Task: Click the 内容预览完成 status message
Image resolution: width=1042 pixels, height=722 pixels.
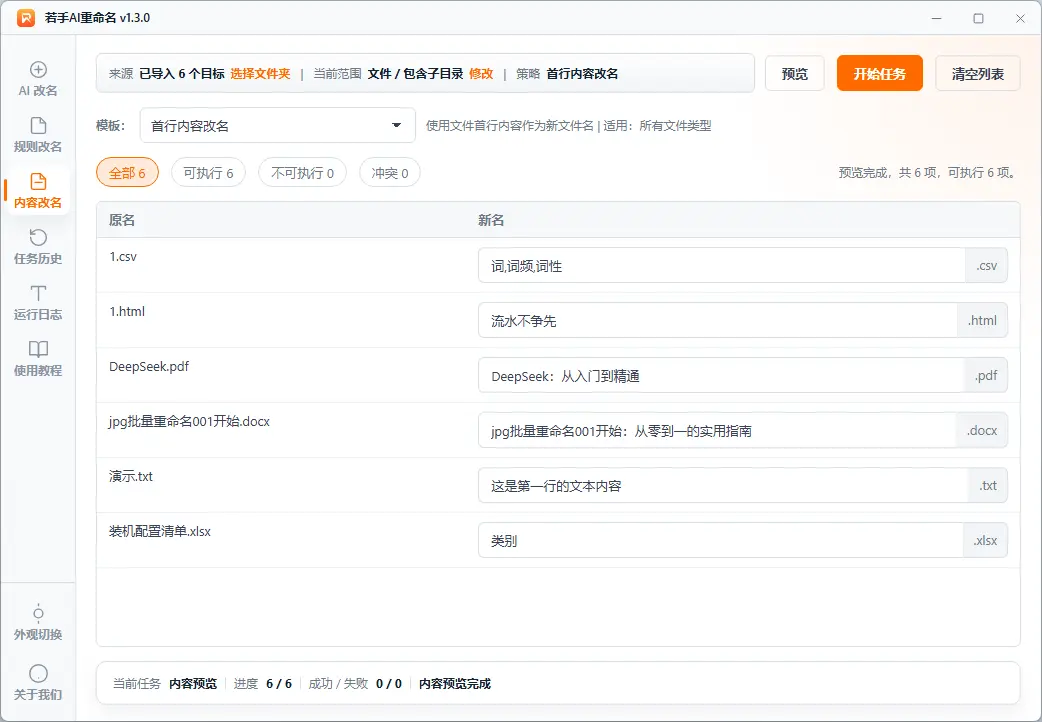Action: (455, 683)
